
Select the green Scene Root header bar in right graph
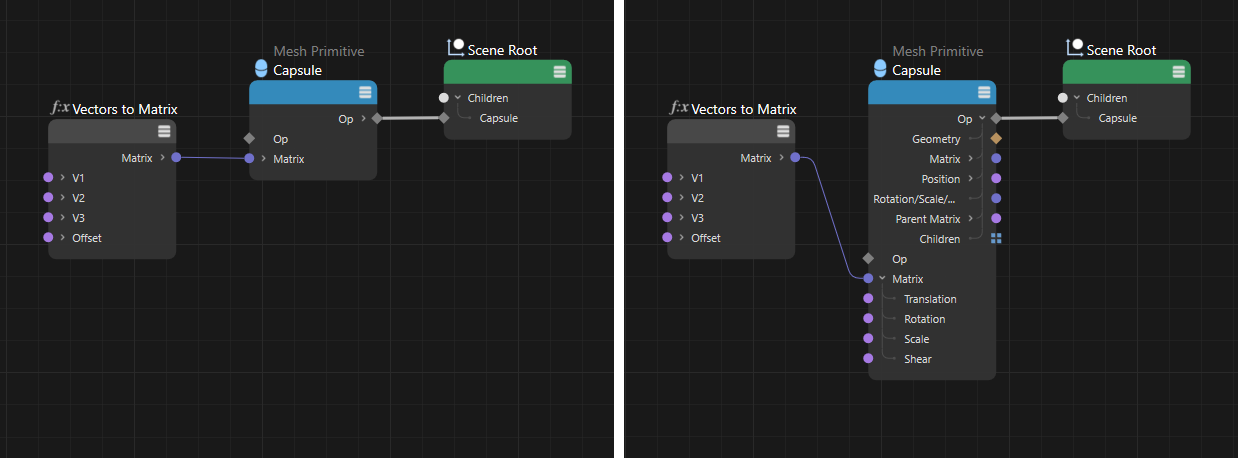point(1126,72)
